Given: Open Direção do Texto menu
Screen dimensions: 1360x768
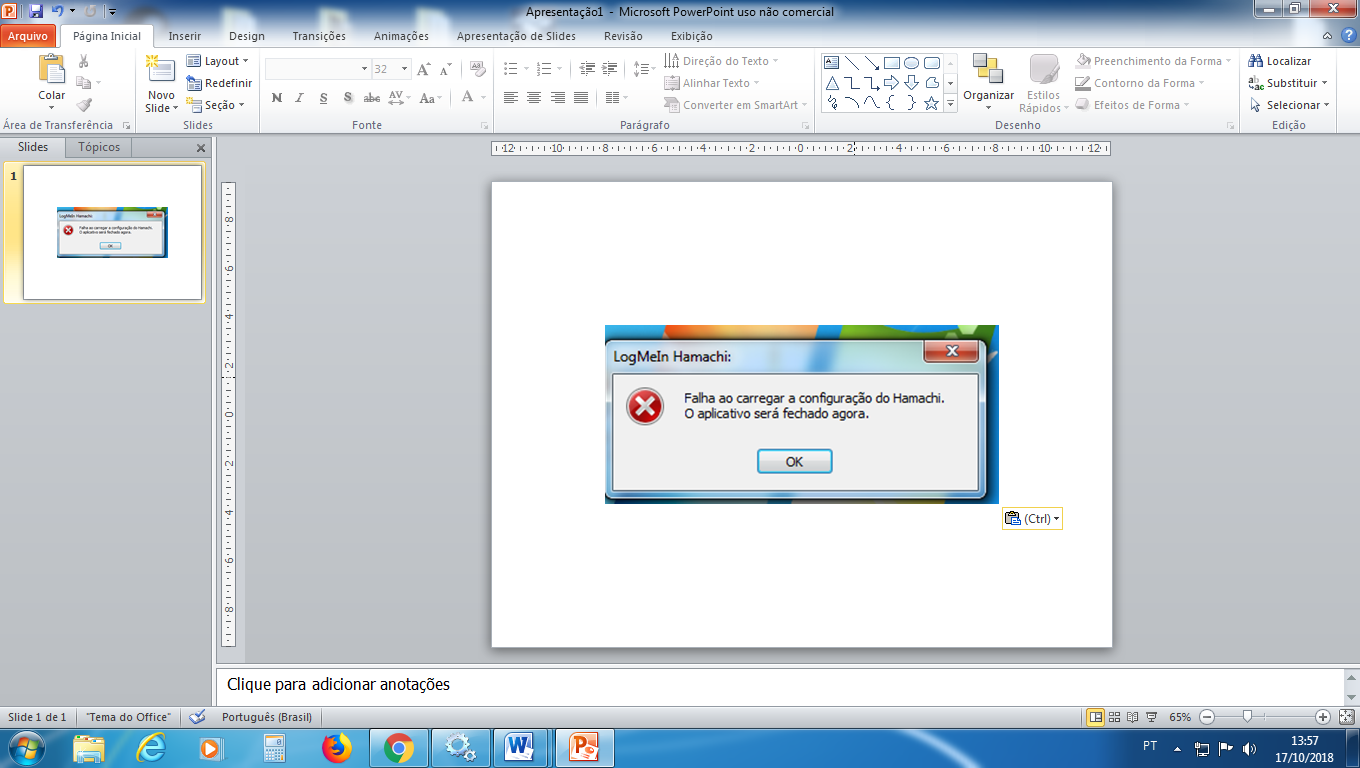Looking at the screenshot, I should tap(722, 61).
